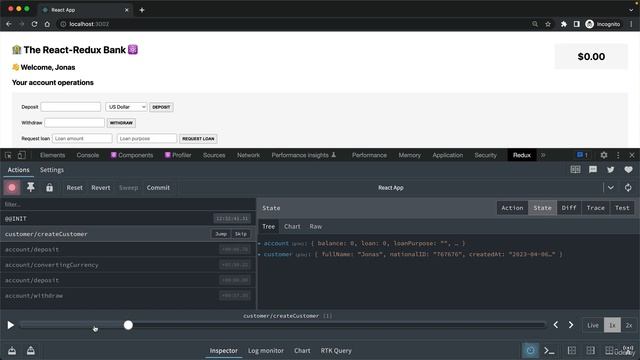640x360 pixels.
Task: Open the RTK Query view
Action: pos(336,351)
